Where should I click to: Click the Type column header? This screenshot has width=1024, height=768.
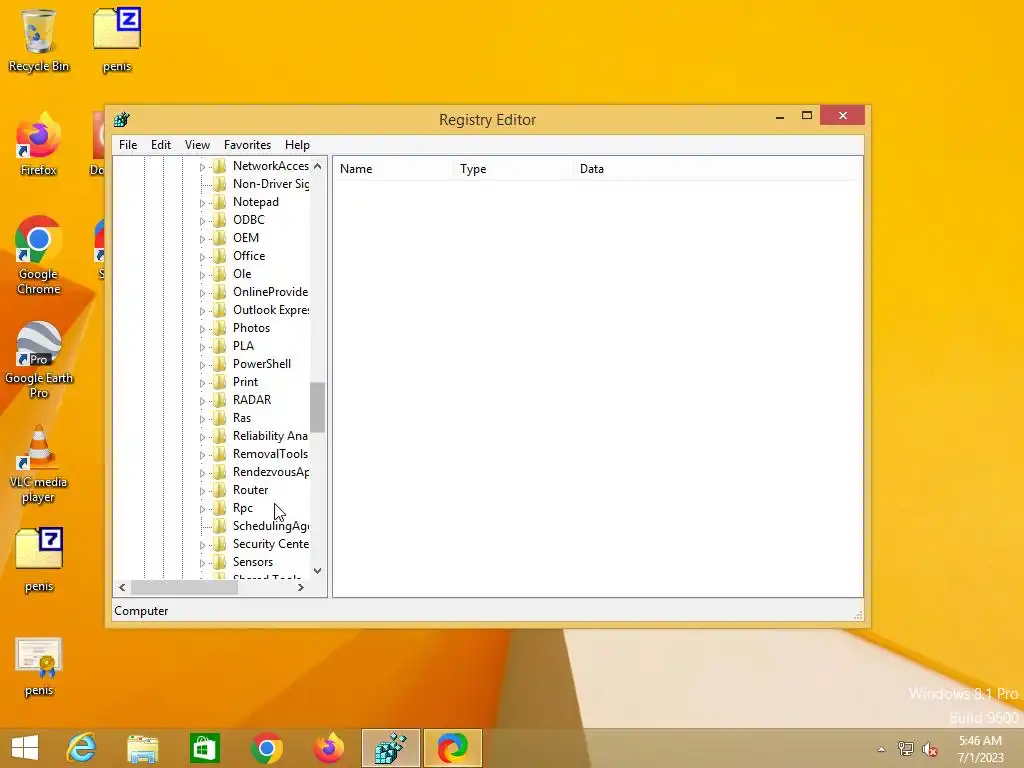[513, 168]
